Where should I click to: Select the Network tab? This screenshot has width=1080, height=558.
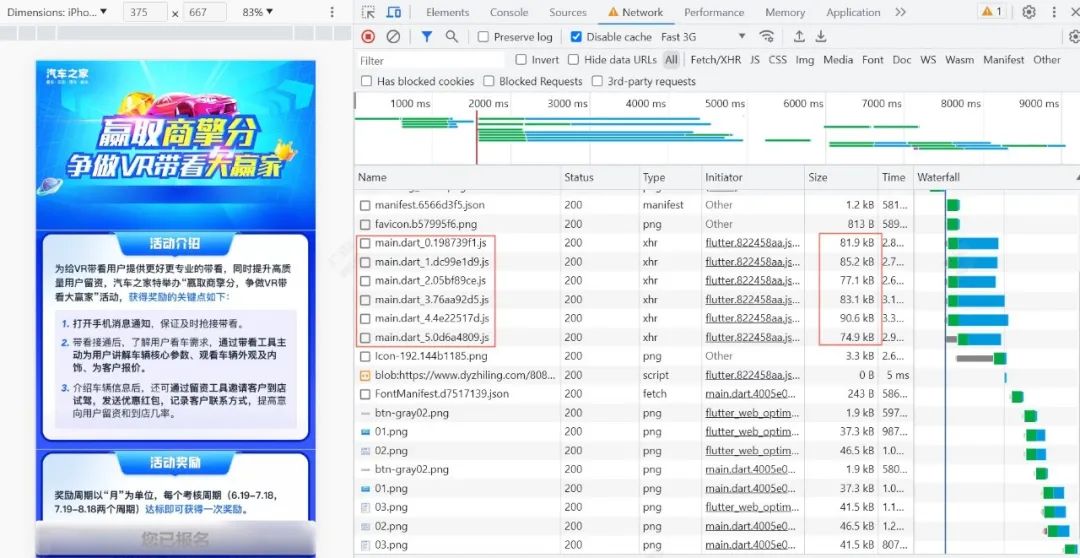635,12
